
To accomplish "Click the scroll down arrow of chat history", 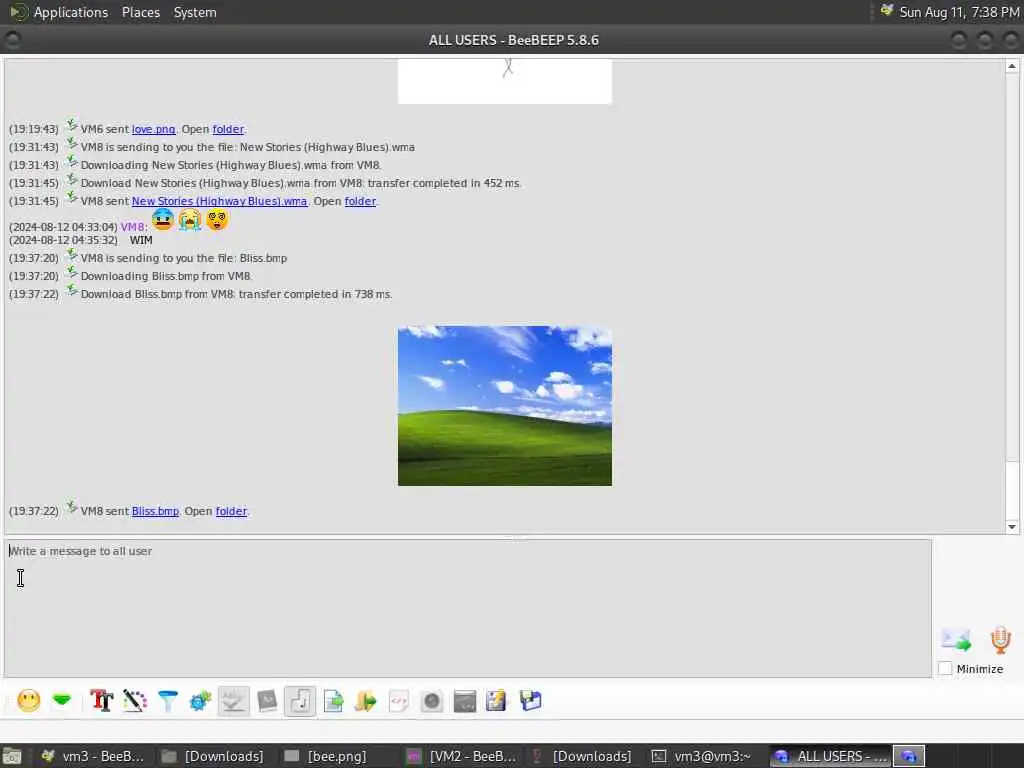I will pos(1012,526).
